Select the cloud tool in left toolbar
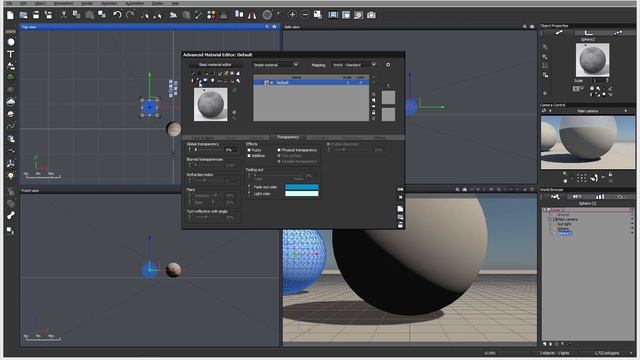 [x=11, y=101]
